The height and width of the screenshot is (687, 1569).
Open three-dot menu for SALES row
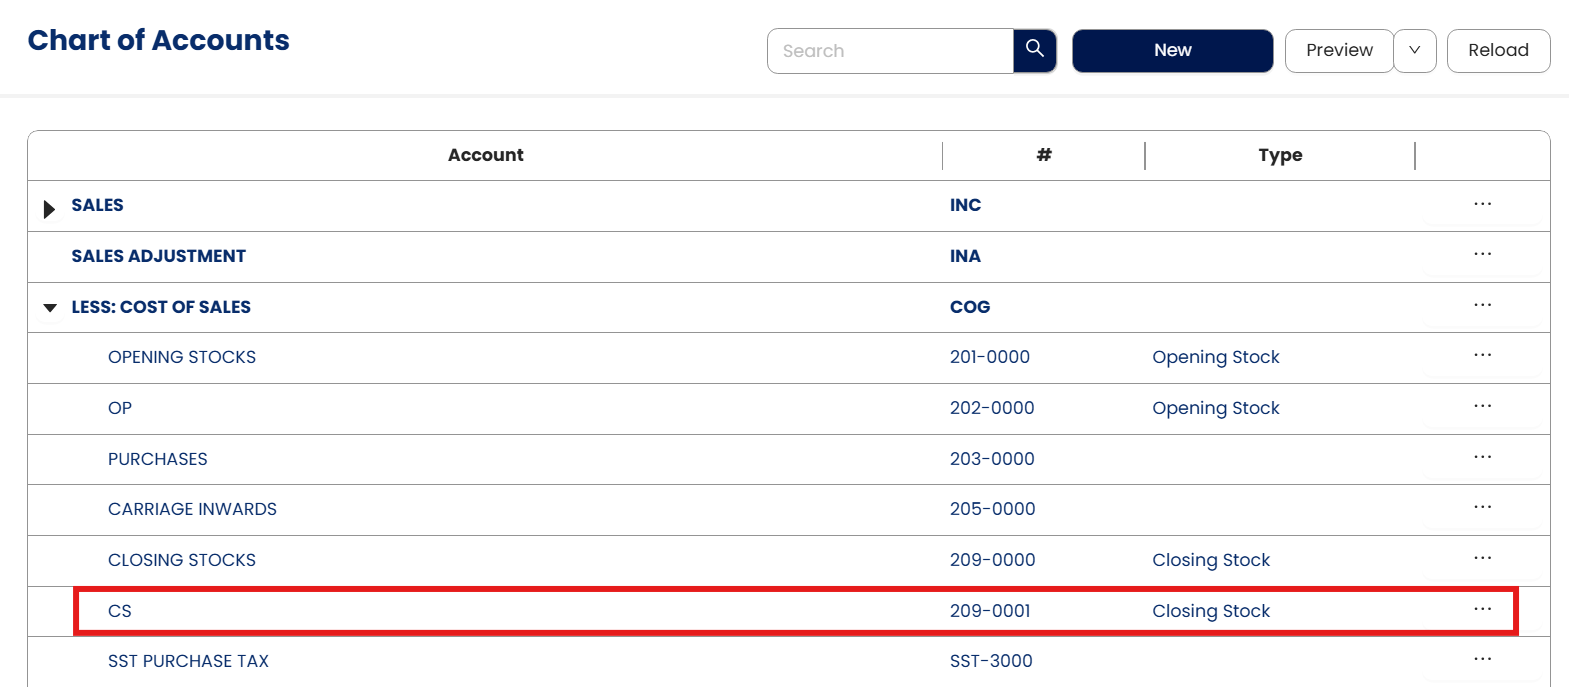[1482, 205]
